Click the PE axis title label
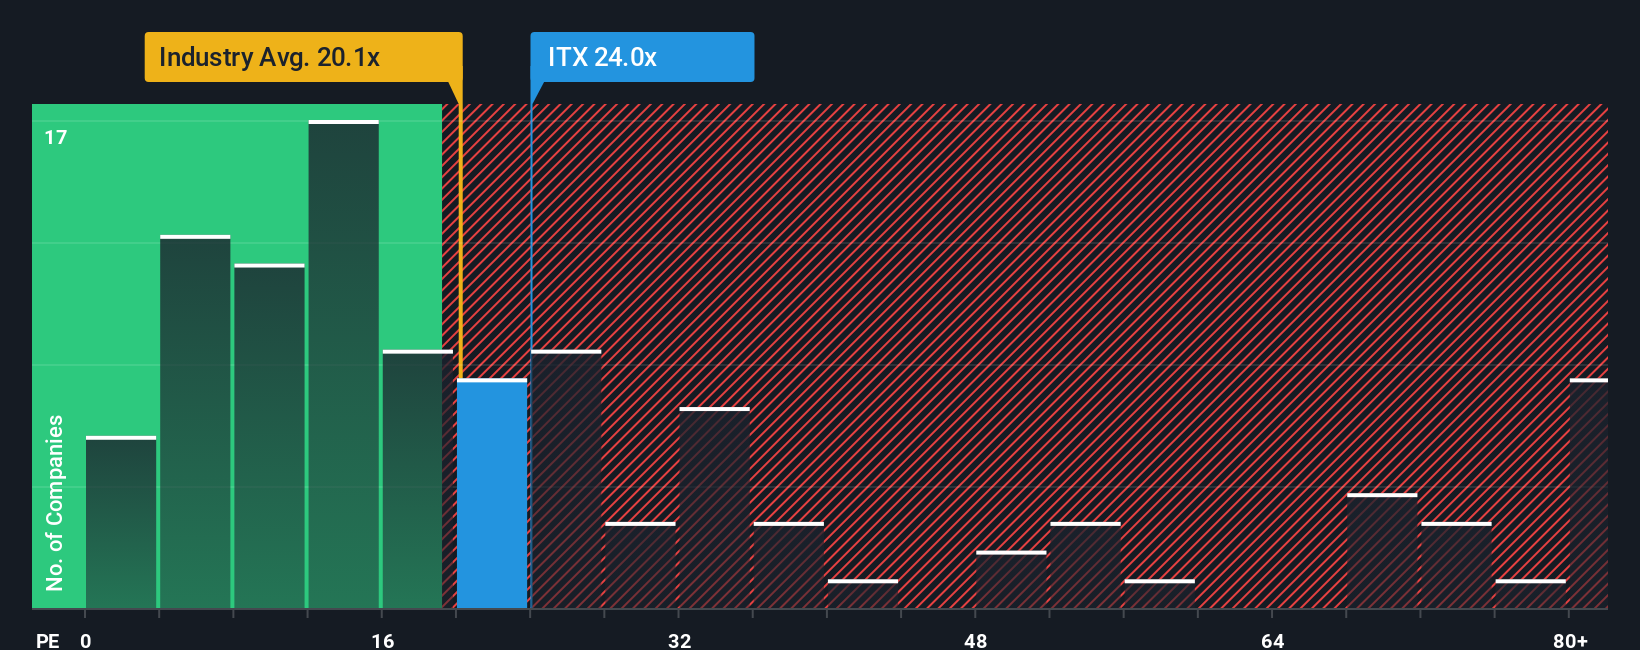1640x650 pixels. click(x=48, y=640)
